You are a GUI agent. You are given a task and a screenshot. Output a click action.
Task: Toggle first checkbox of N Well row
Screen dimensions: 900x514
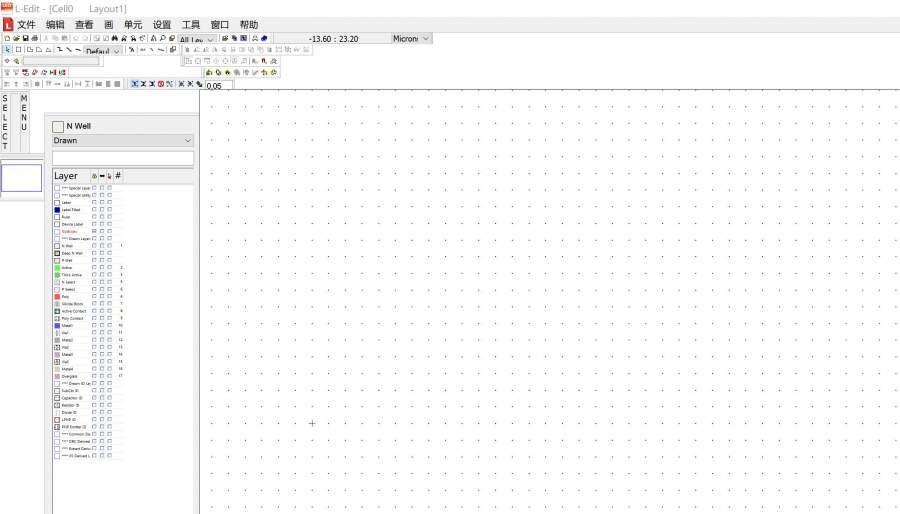(94, 246)
